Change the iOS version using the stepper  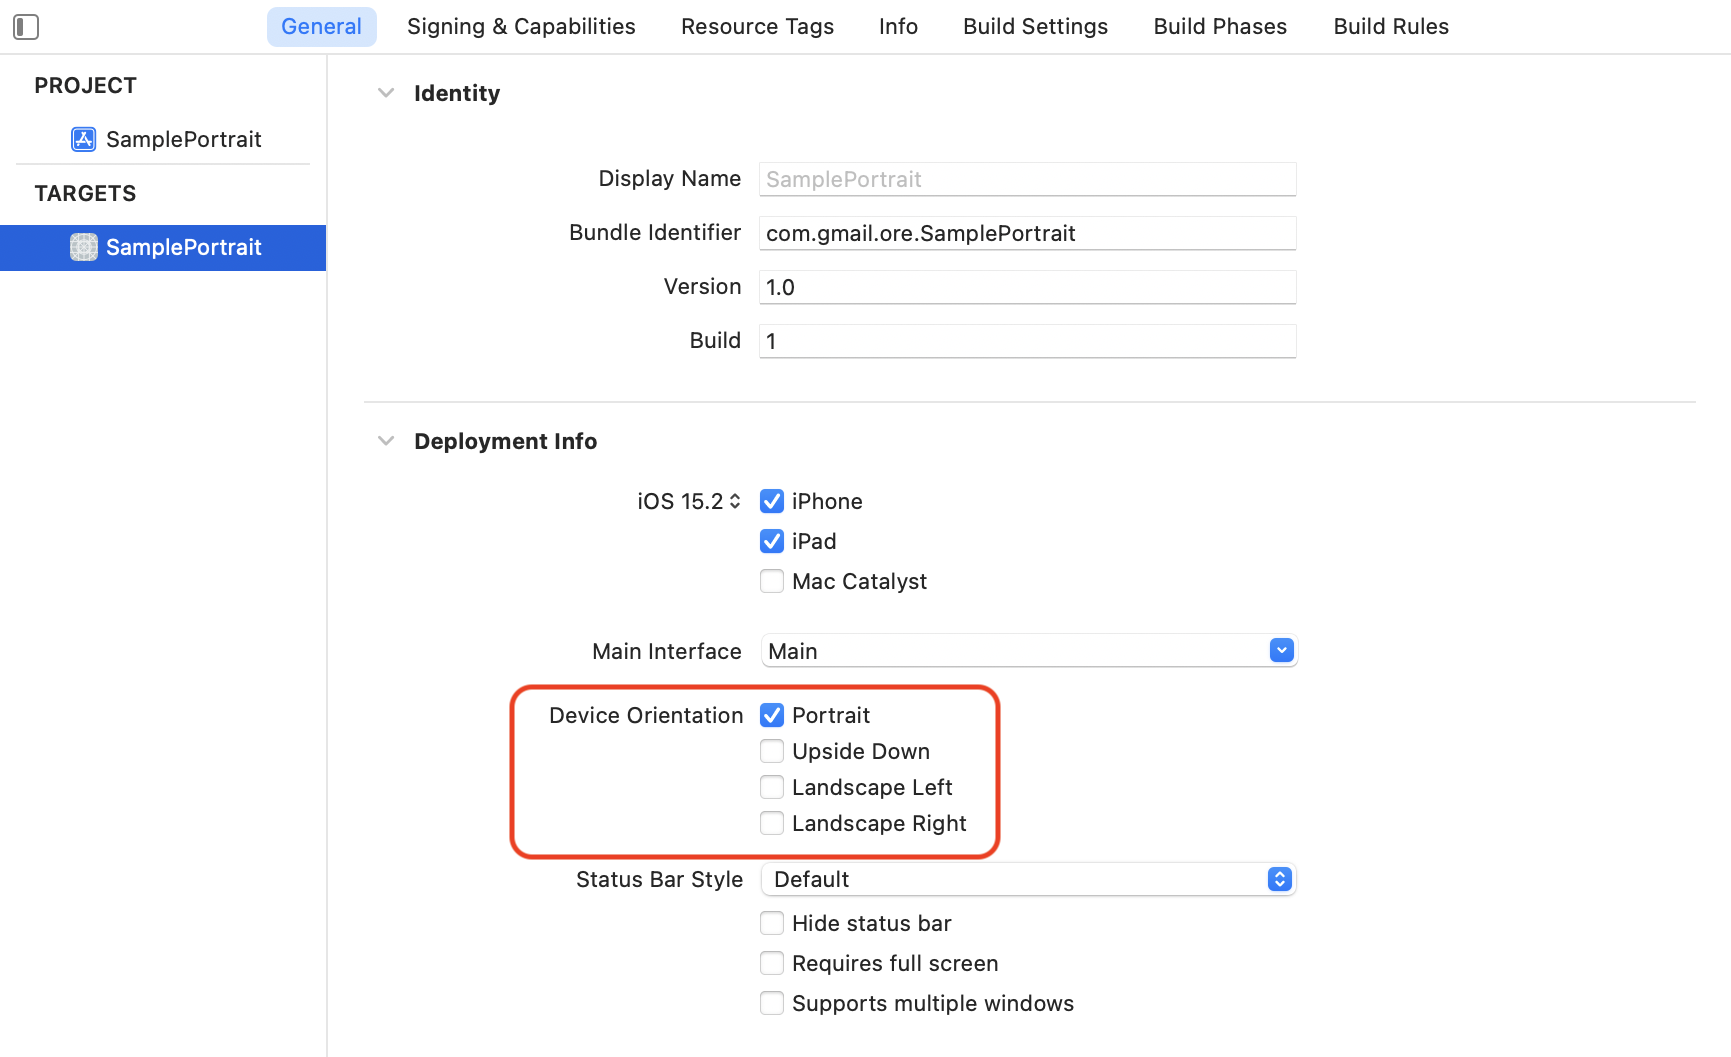(733, 501)
